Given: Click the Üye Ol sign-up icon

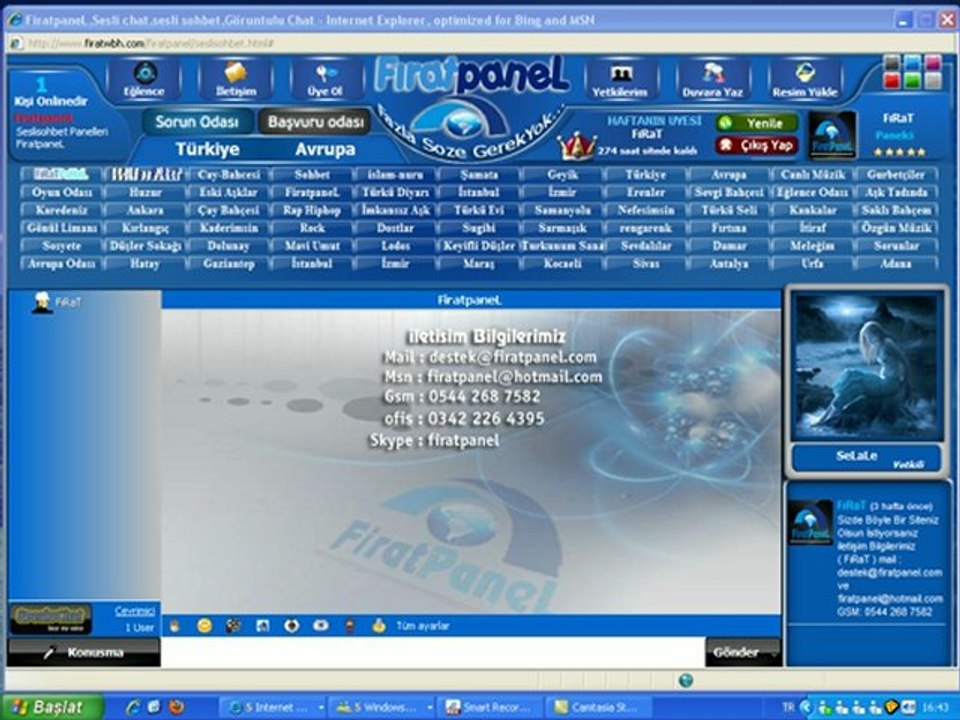Looking at the screenshot, I should (x=325, y=79).
